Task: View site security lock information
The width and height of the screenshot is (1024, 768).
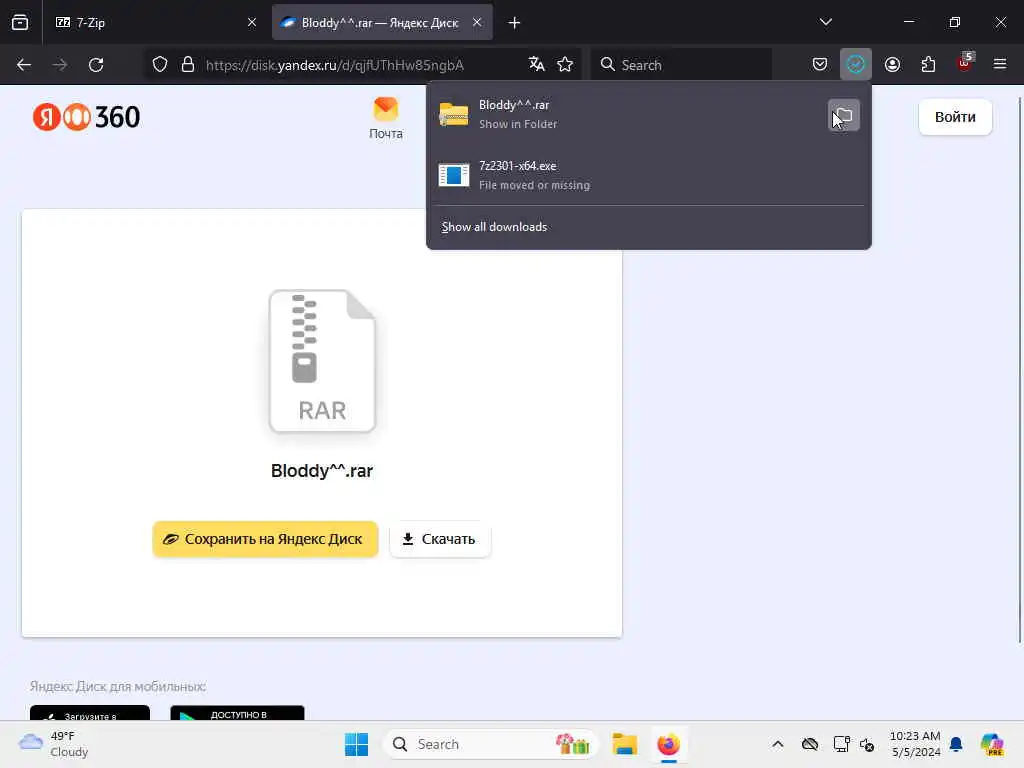Action: click(188, 65)
